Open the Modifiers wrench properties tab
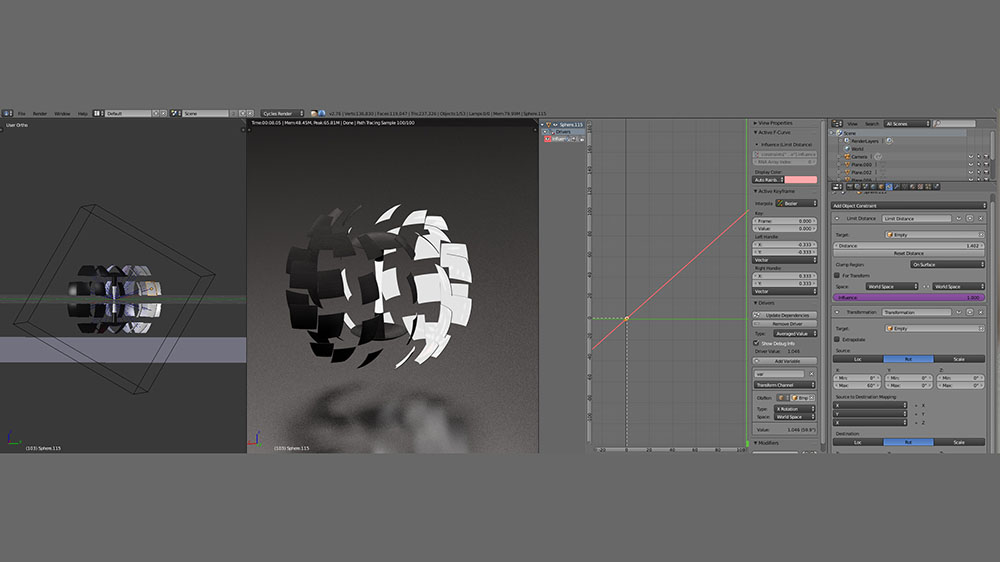Screen dimensions: 1000x562 [x=897, y=186]
